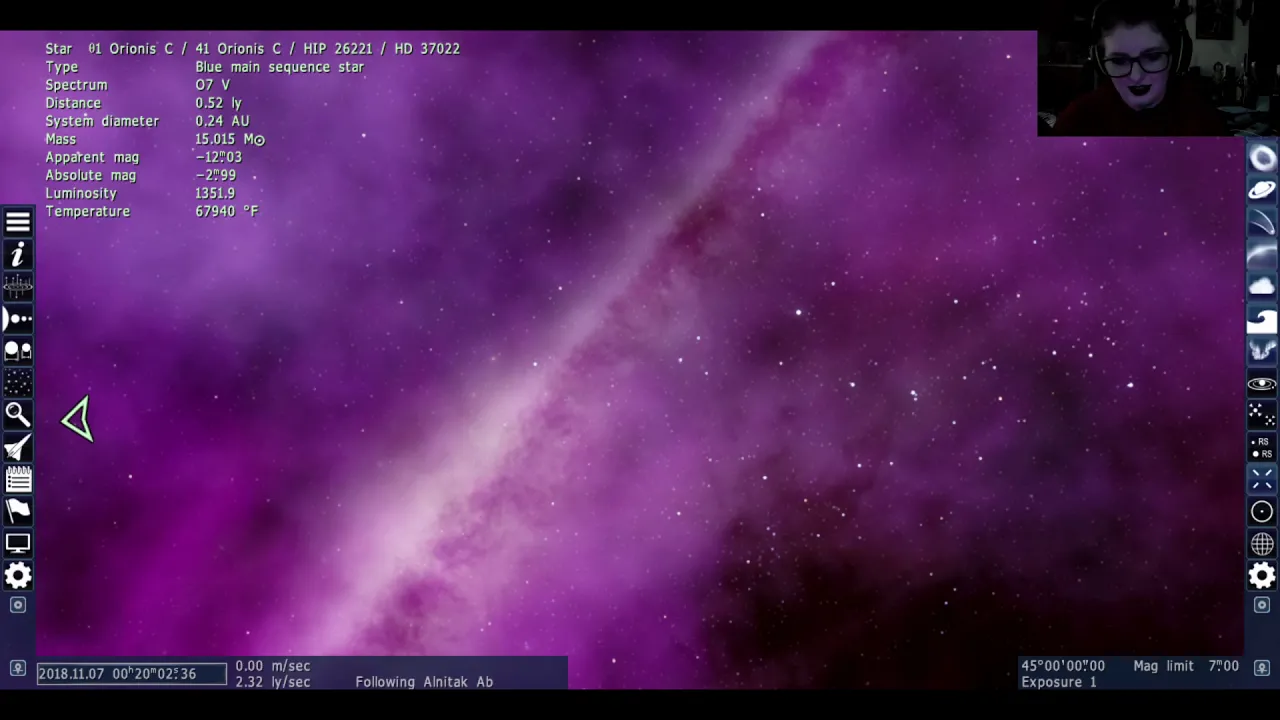Click 'Blue main sequence star' type value
The image size is (1280, 720).
point(280,67)
